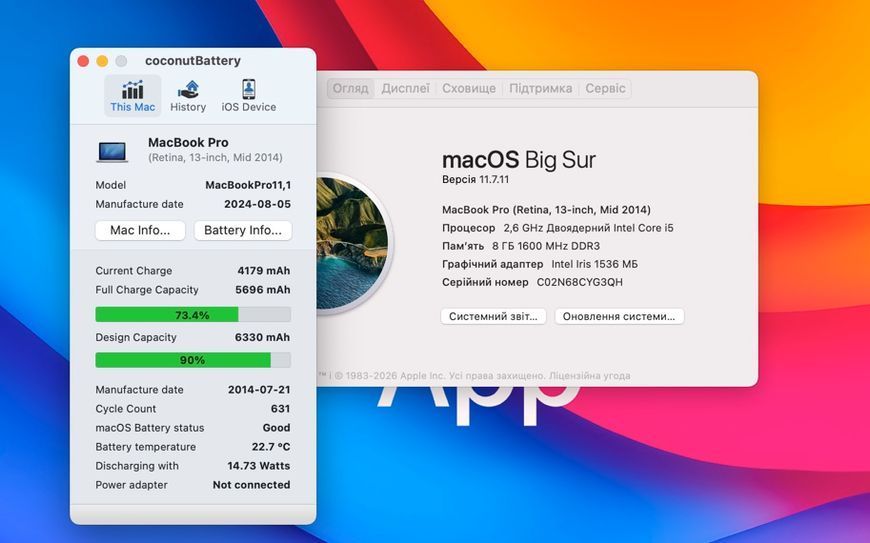Open Ліцензійна угода link

[x=589, y=375]
